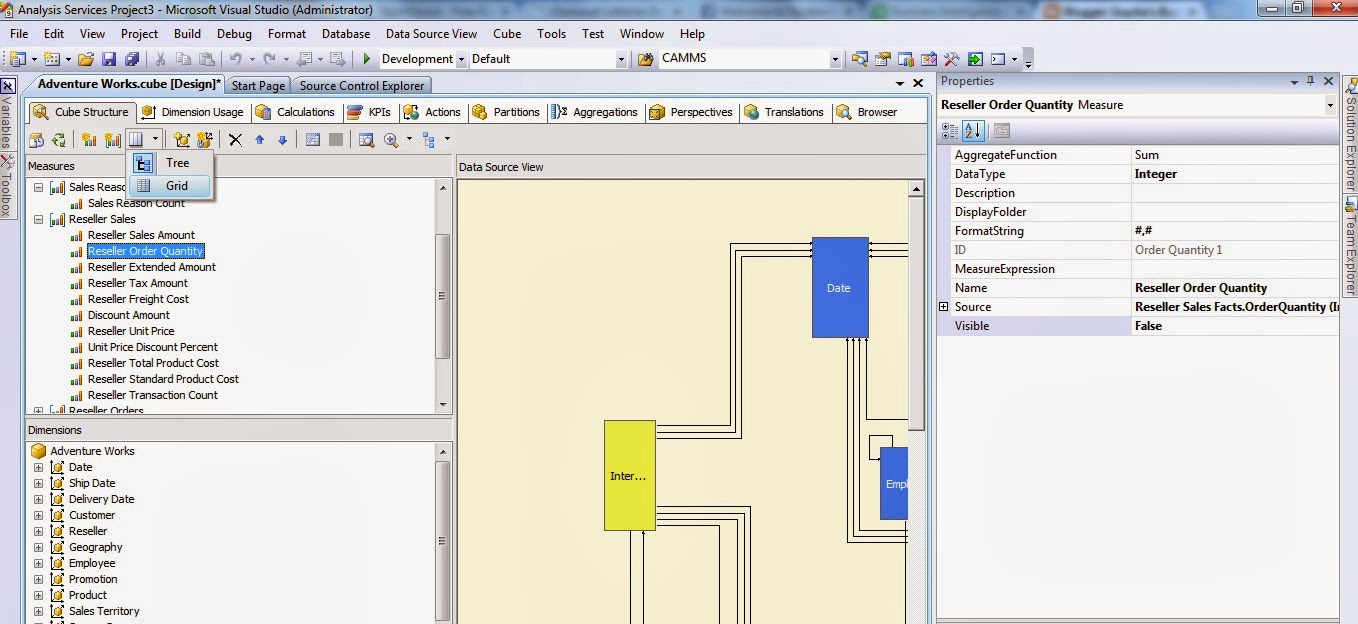Image resolution: width=1358 pixels, height=624 pixels.
Task: Open the Properties Window toolbar icon
Action: pyautogui.click(x=884, y=59)
